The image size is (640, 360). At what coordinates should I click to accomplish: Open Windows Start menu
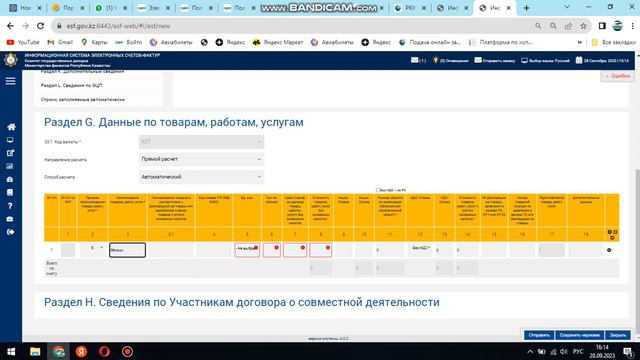pyautogui.click(x=11, y=351)
